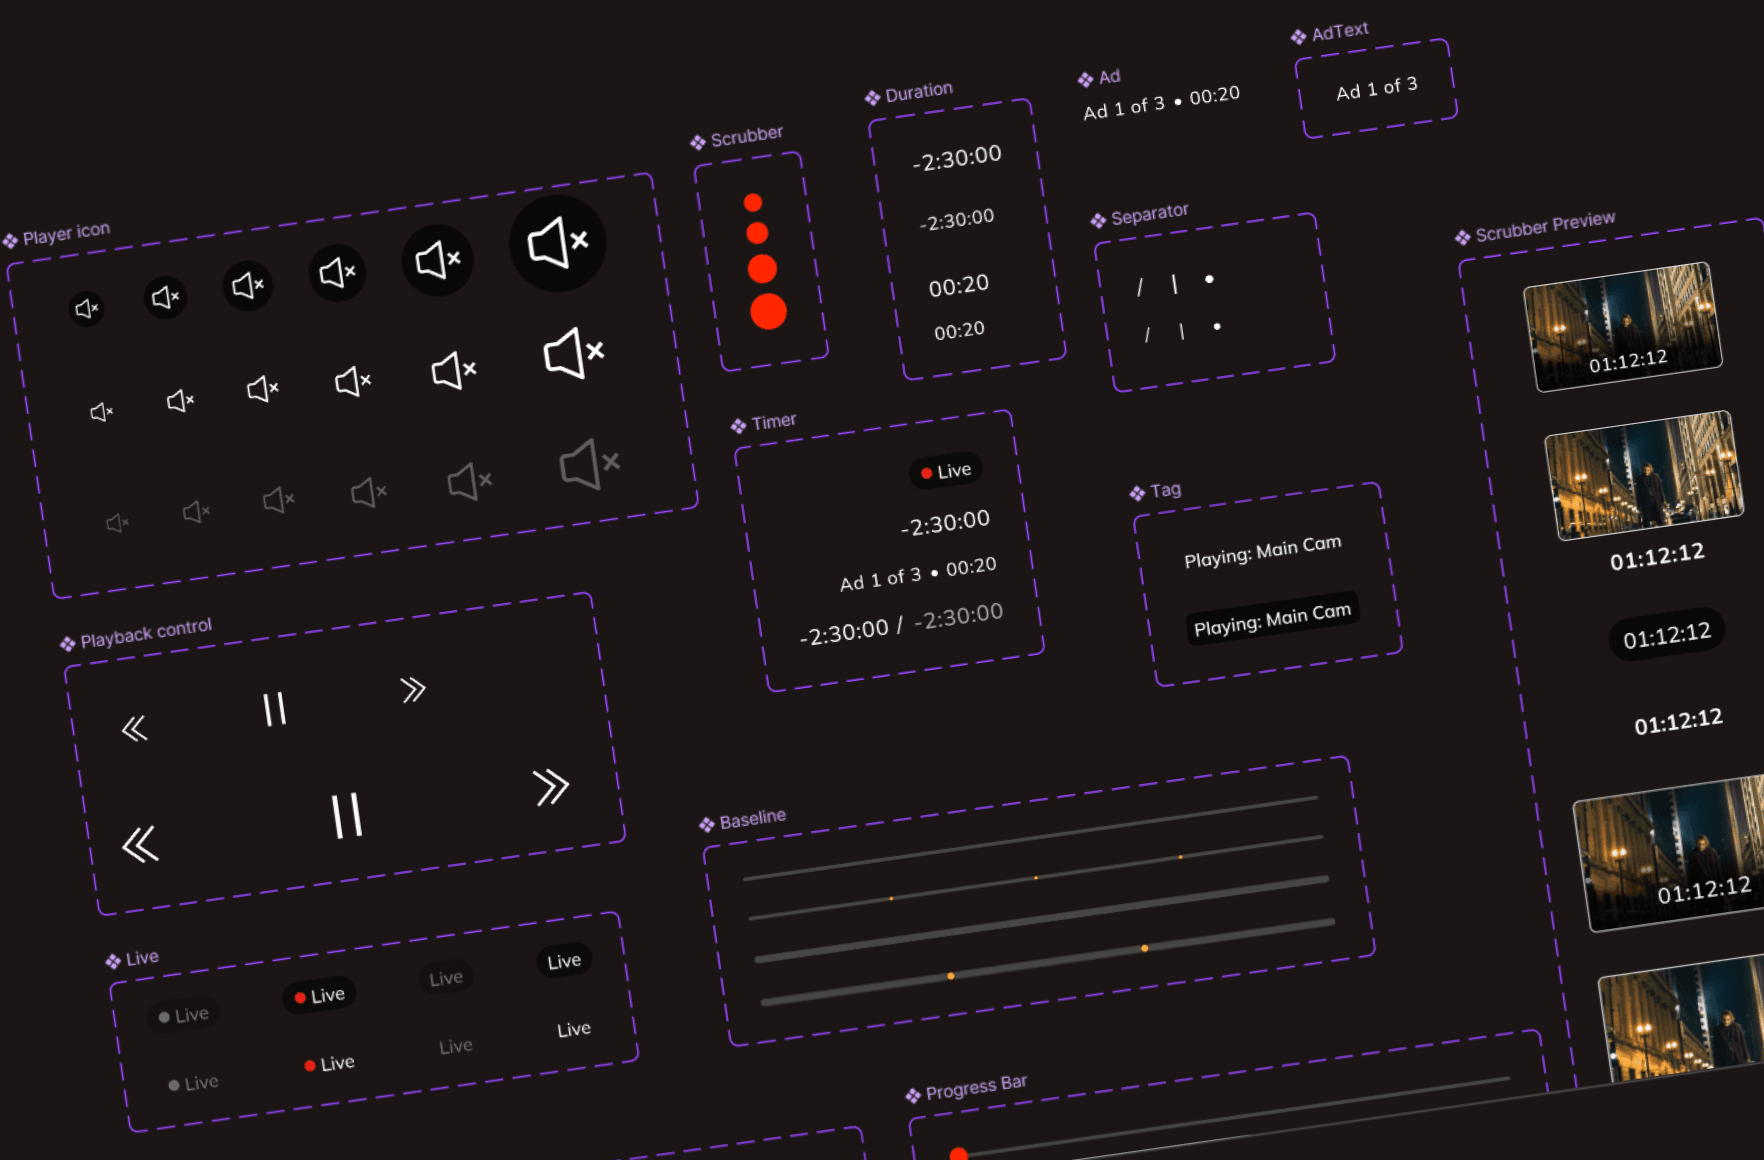Select the largest red scrubber dot
1764x1160 pixels.
(768, 311)
